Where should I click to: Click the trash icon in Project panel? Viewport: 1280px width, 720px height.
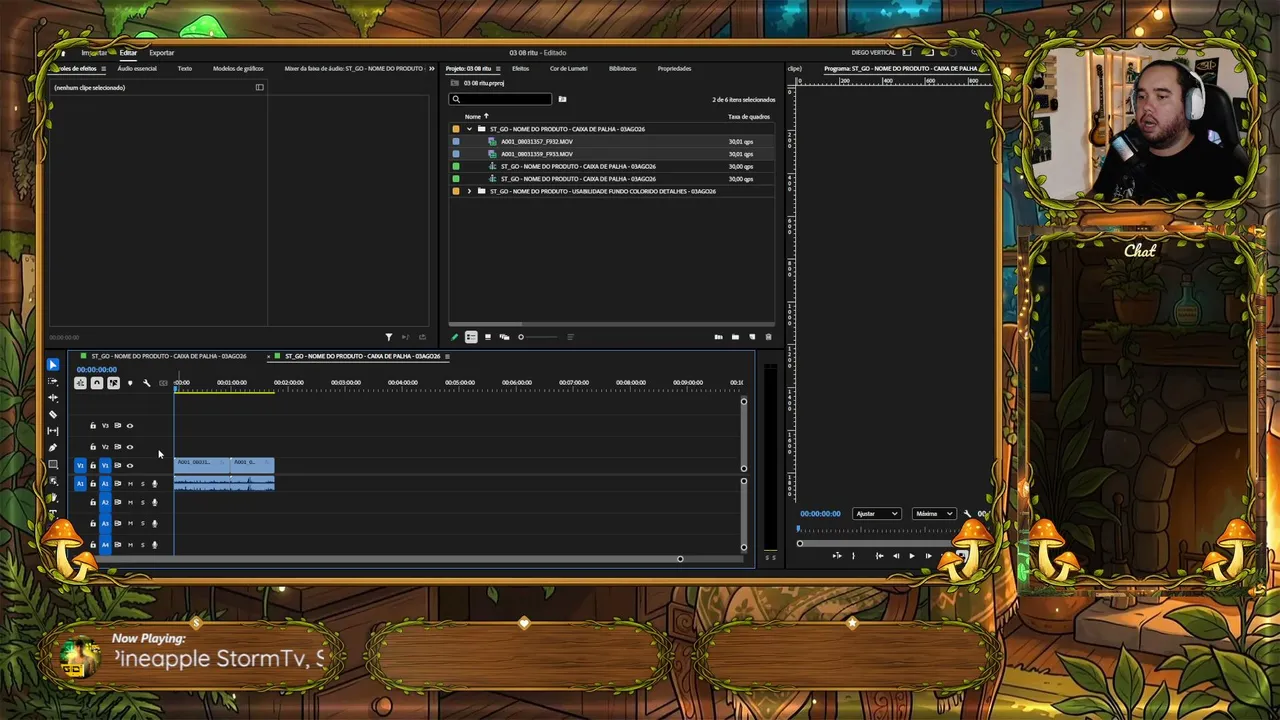768,337
